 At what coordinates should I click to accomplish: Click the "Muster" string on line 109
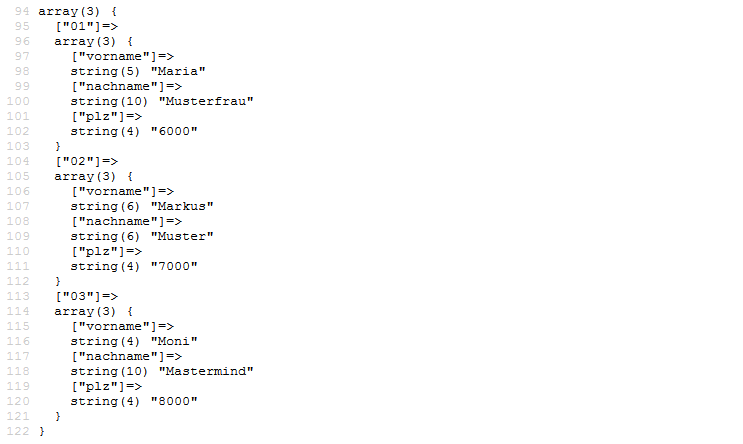(x=182, y=236)
